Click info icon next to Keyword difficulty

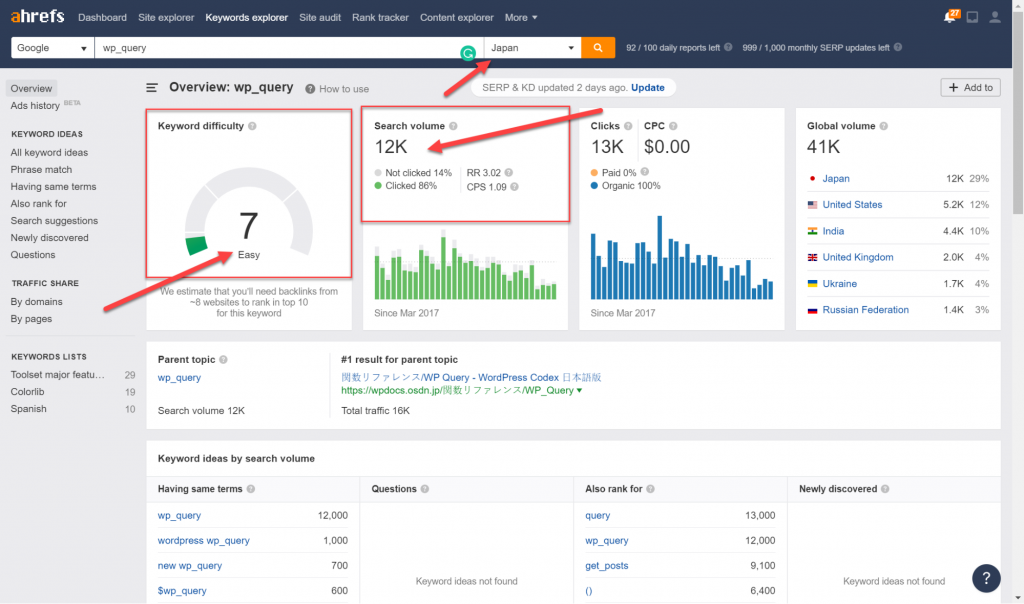pyautogui.click(x=252, y=126)
